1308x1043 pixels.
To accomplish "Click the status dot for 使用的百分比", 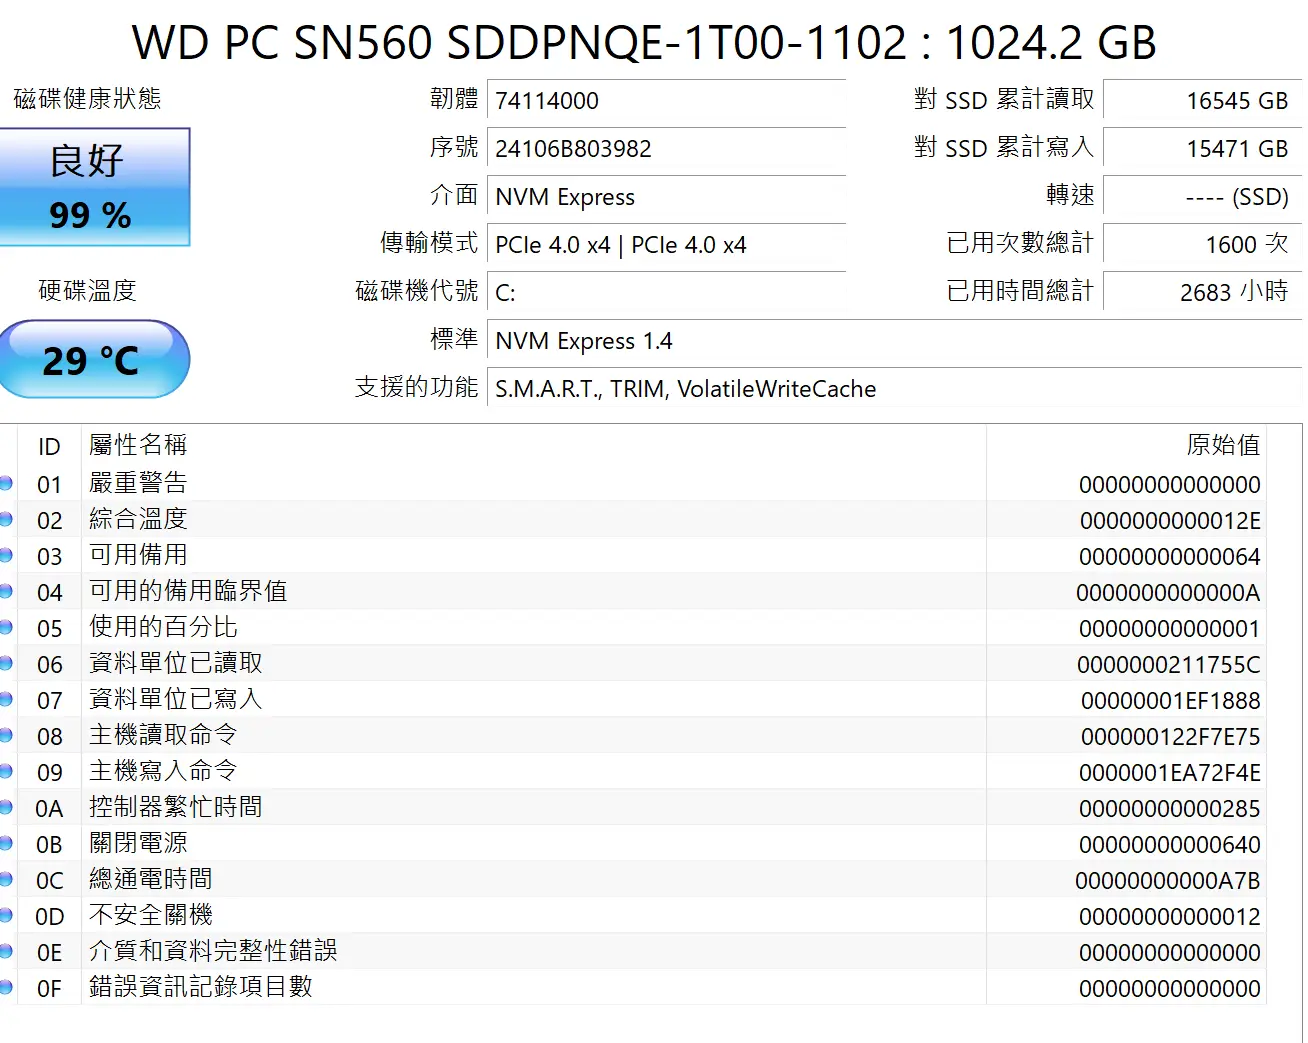I will click(6, 628).
